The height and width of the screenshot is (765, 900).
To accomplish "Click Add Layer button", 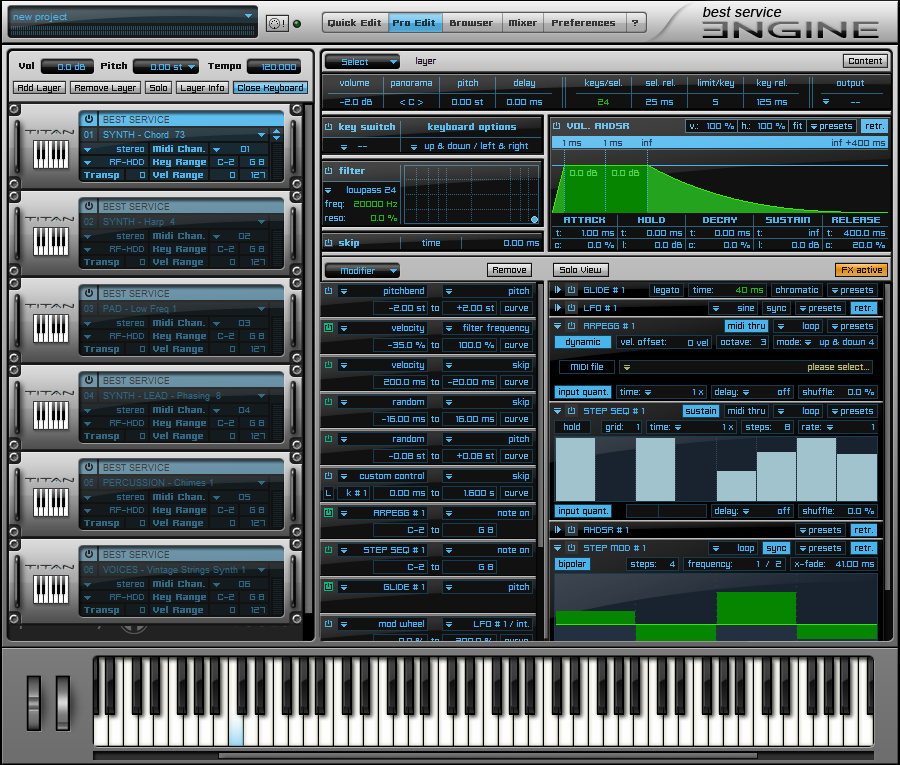I will [39, 88].
